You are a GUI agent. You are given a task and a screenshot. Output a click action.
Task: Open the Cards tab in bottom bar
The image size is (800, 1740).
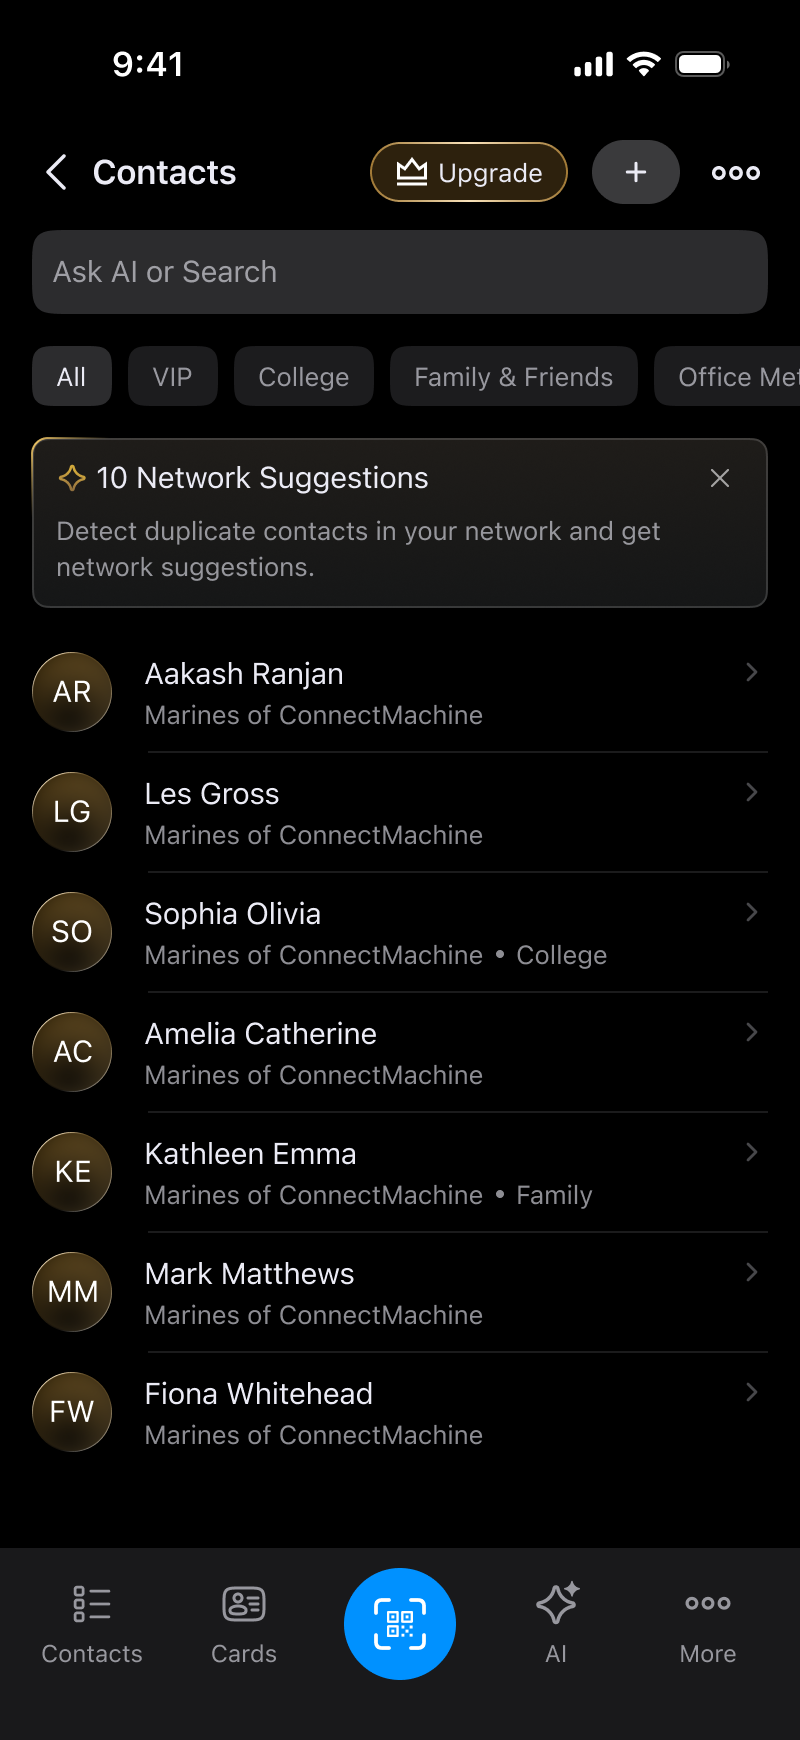pyautogui.click(x=244, y=1621)
